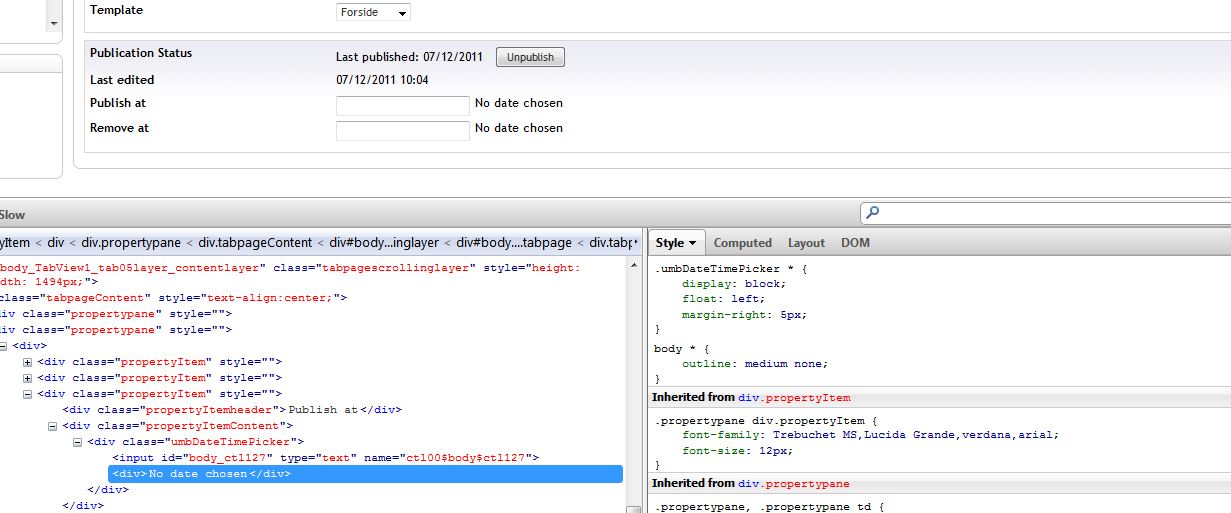Viewport: 1231px width, 513px height.
Task: Select div.tabpageContent in the breadcrumb path
Action: pyautogui.click(x=255, y=243)
